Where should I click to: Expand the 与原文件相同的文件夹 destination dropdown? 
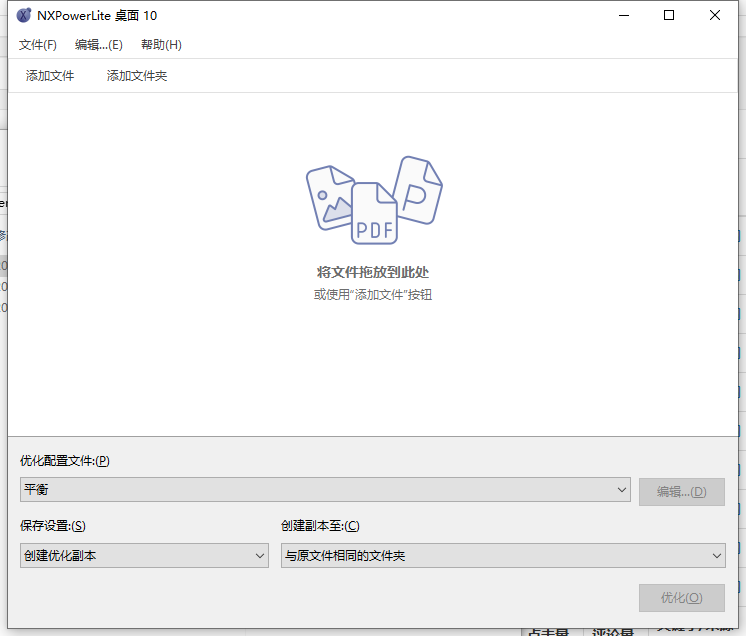coord(503,556)
